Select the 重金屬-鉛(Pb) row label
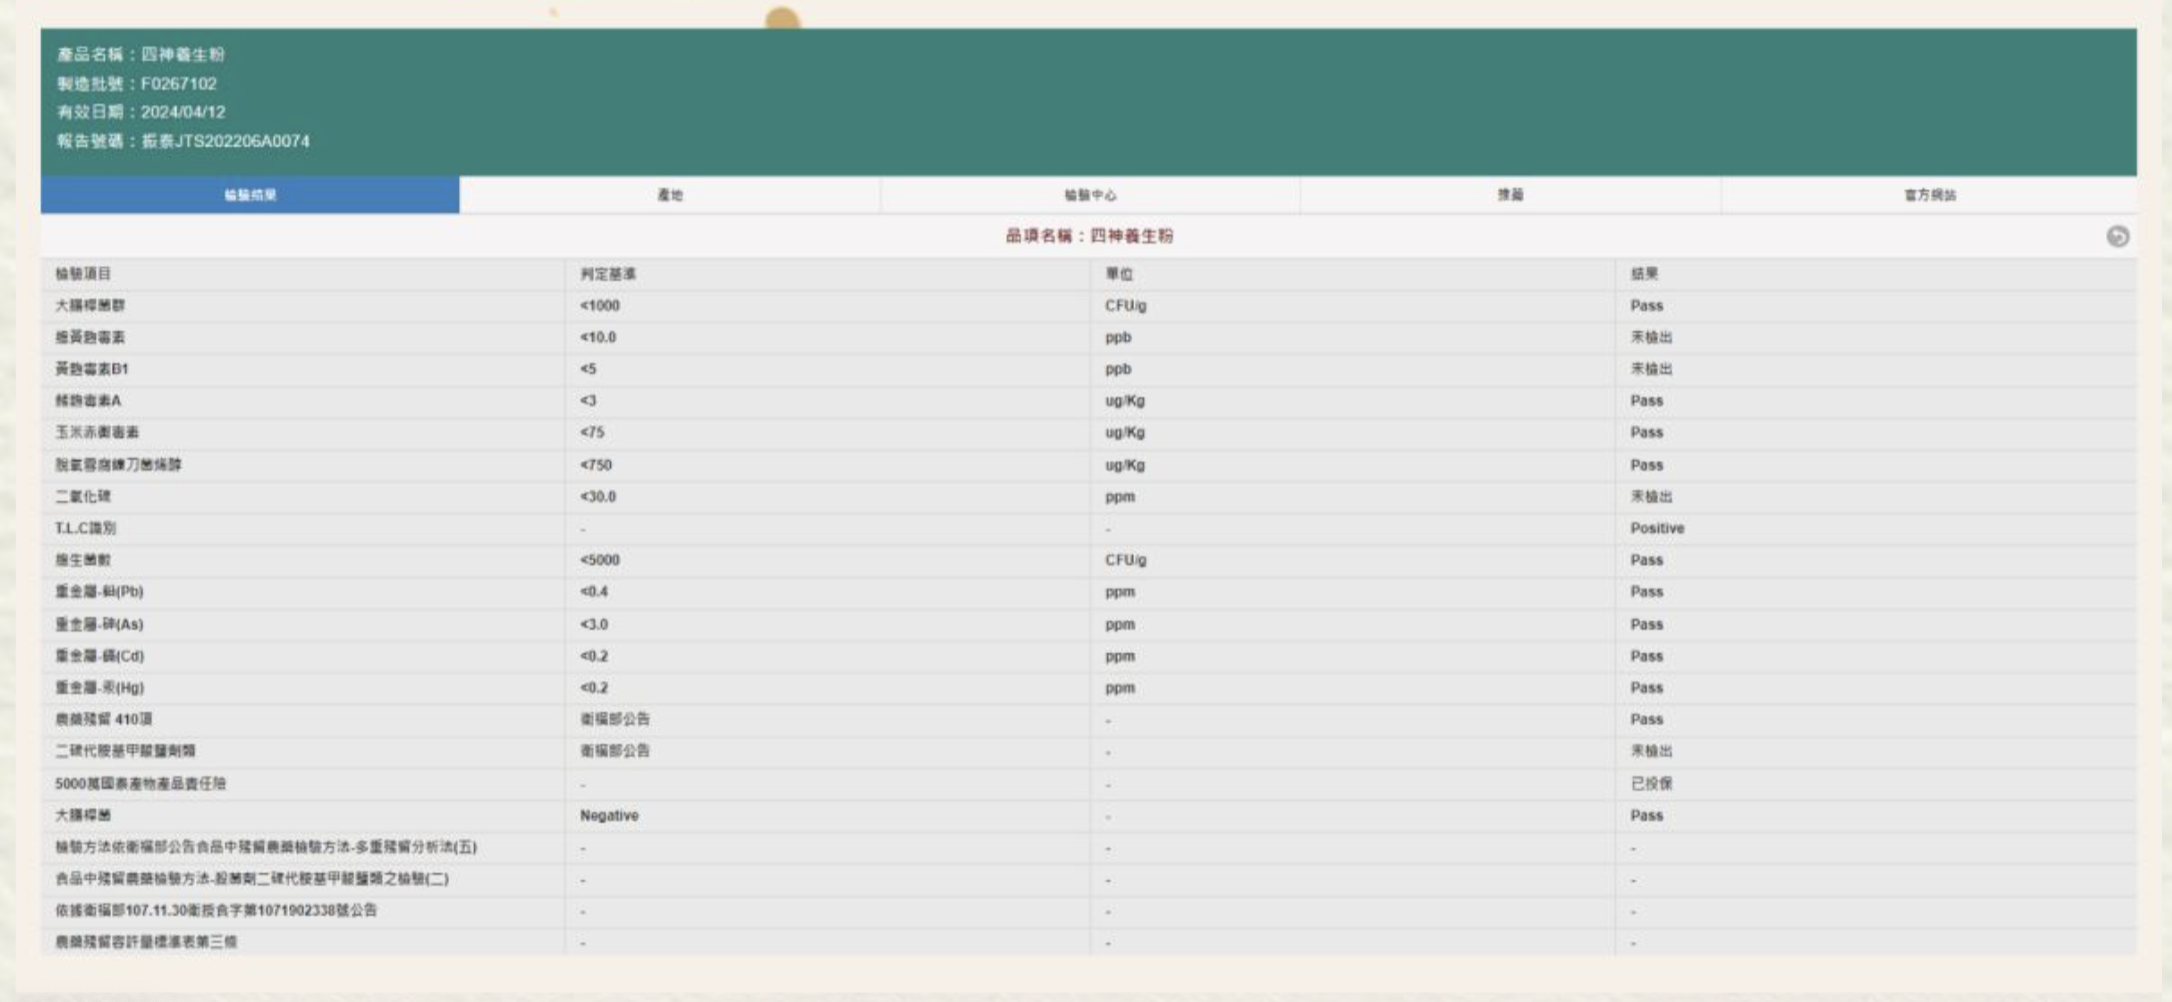The height and width of the screenshot is (1002, 2172). pos(99,592)
